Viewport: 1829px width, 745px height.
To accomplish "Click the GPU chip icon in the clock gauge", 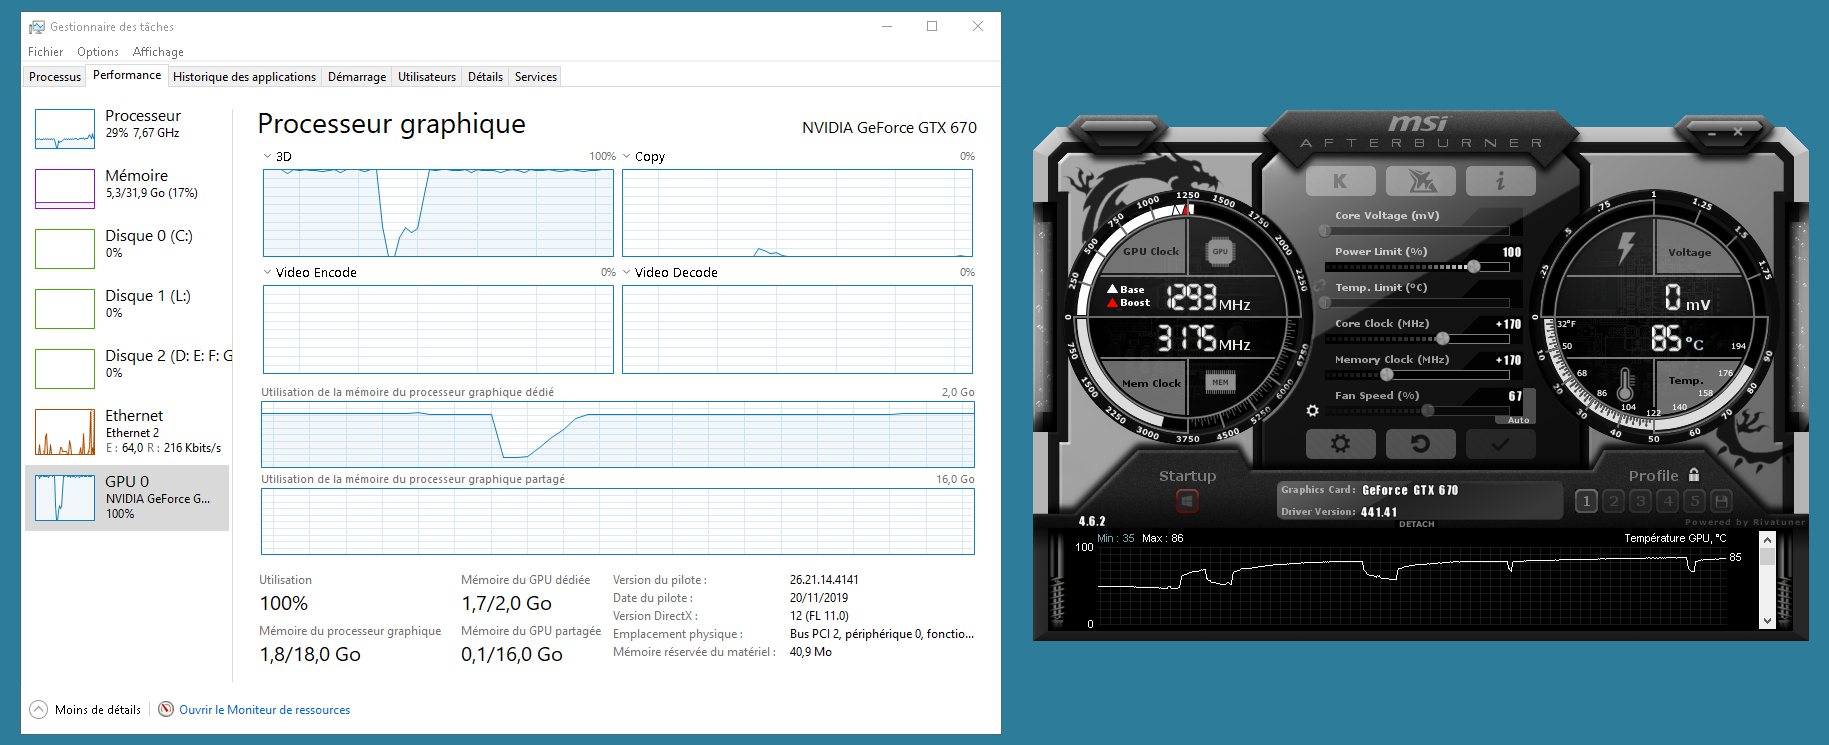I will click(1220, 251).
